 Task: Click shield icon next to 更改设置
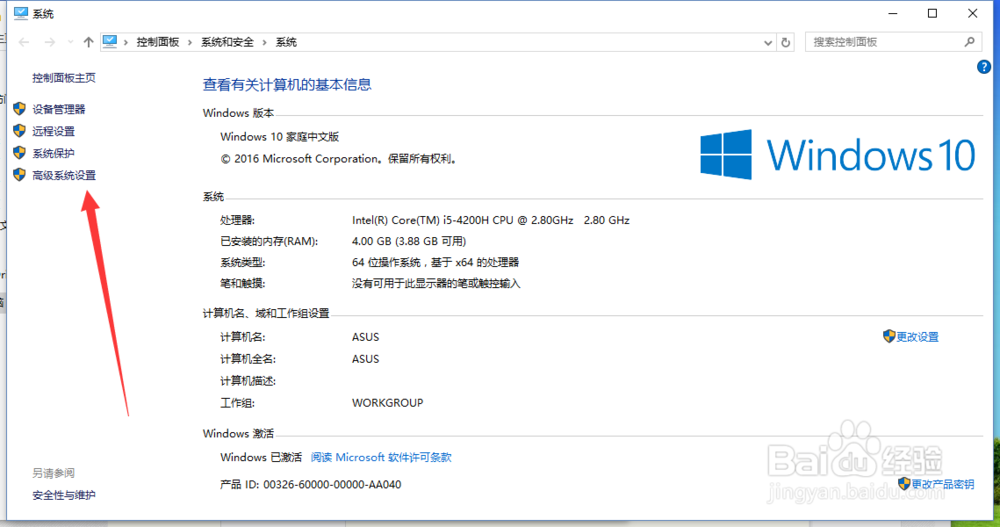(x=889, y=336)
